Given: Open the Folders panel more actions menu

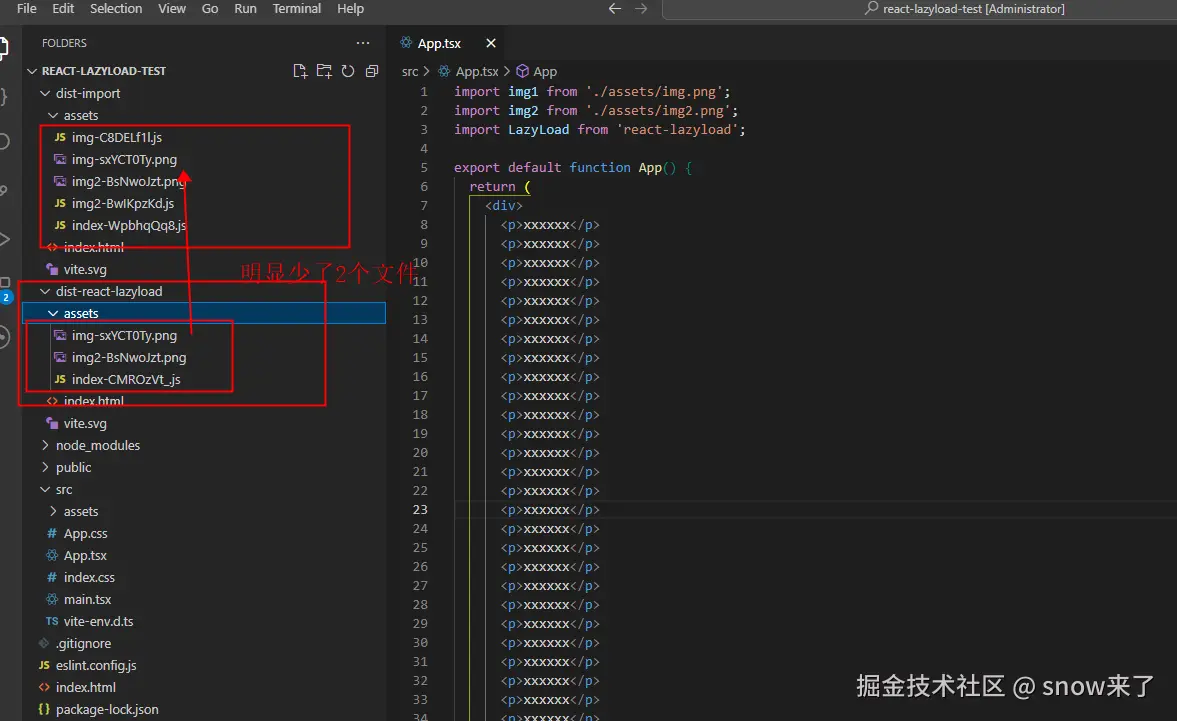Looking at the screenshot, I should click(362, 43).
